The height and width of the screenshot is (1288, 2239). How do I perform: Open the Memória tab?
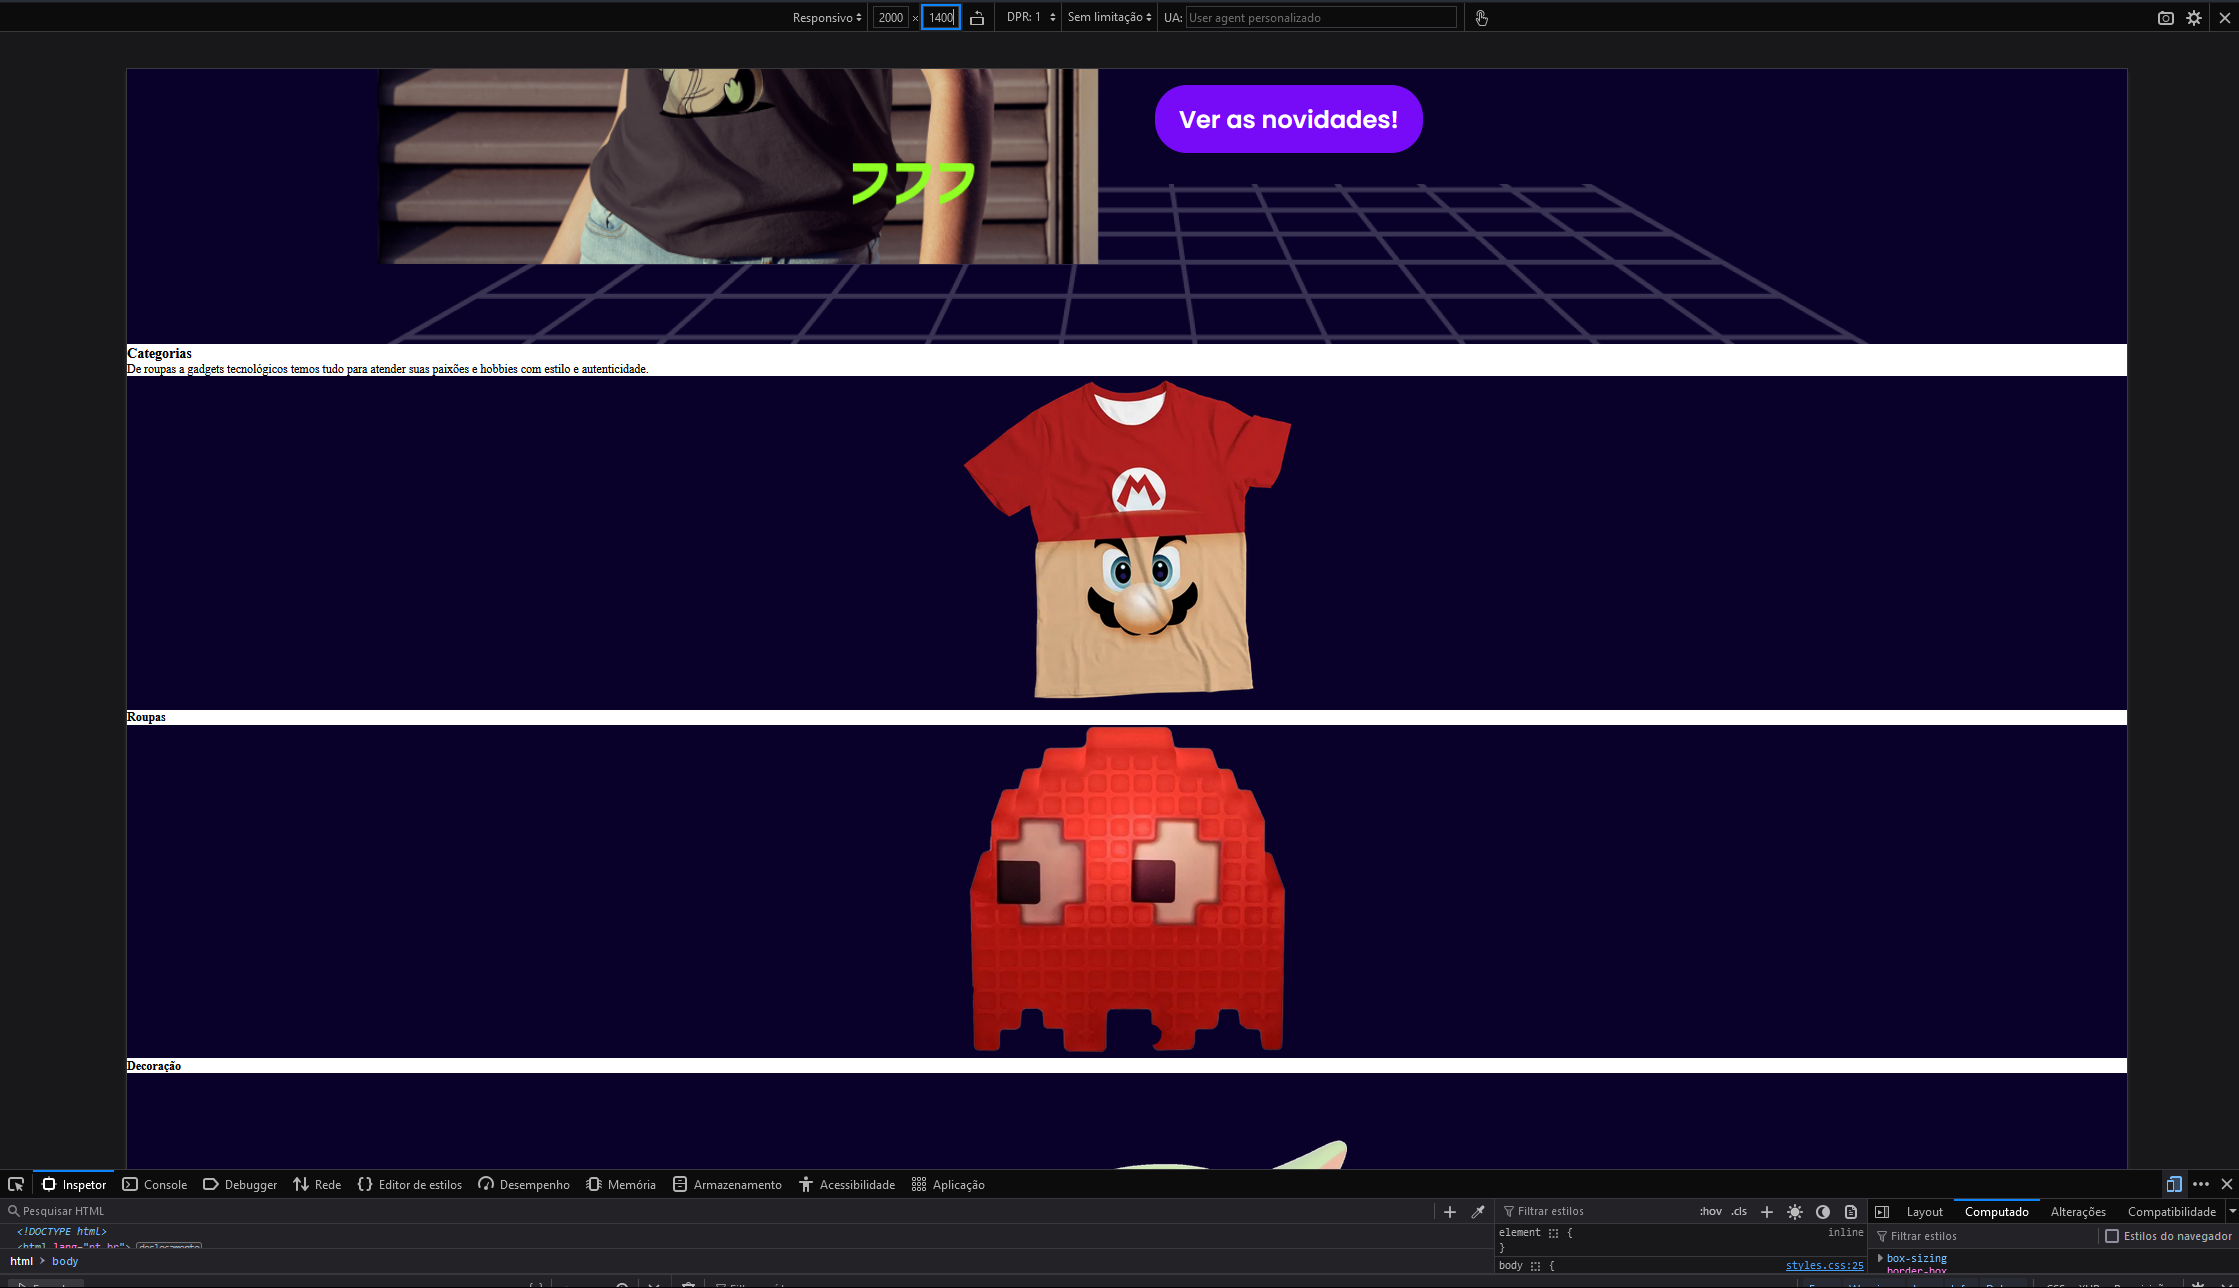point(621,1184)
